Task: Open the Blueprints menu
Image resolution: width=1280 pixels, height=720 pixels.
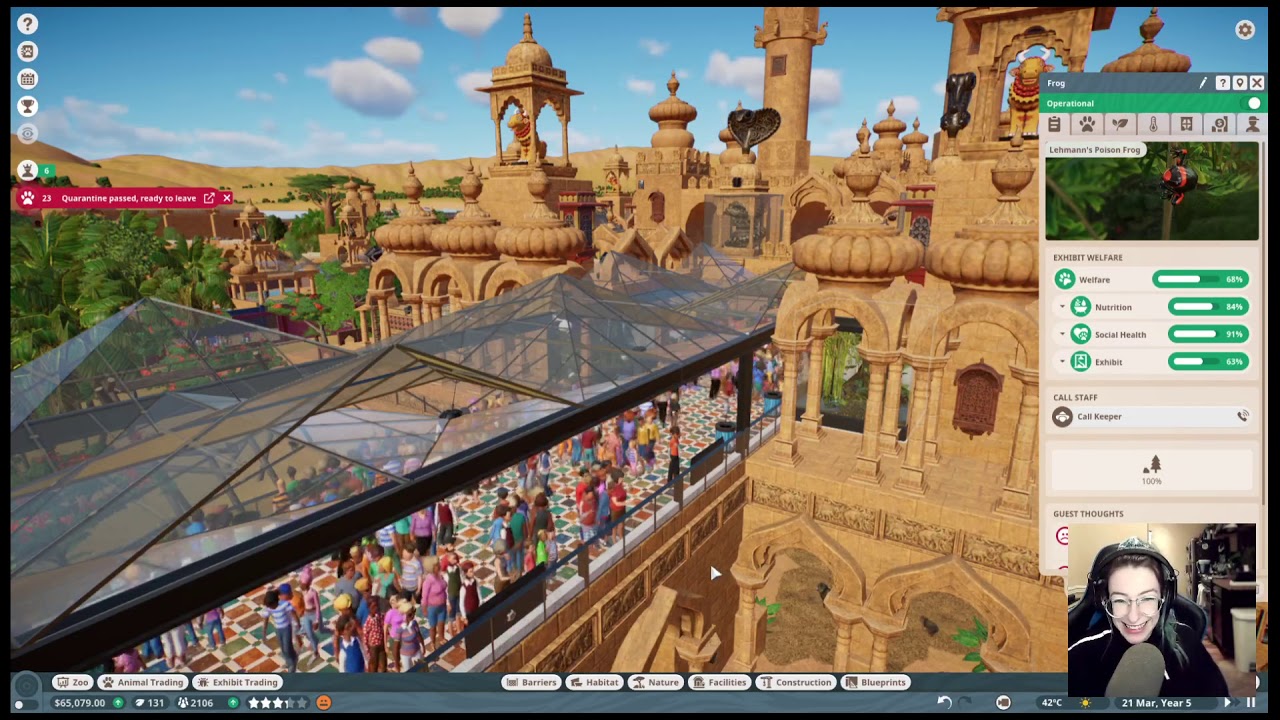Action: (x=876, y=682)
